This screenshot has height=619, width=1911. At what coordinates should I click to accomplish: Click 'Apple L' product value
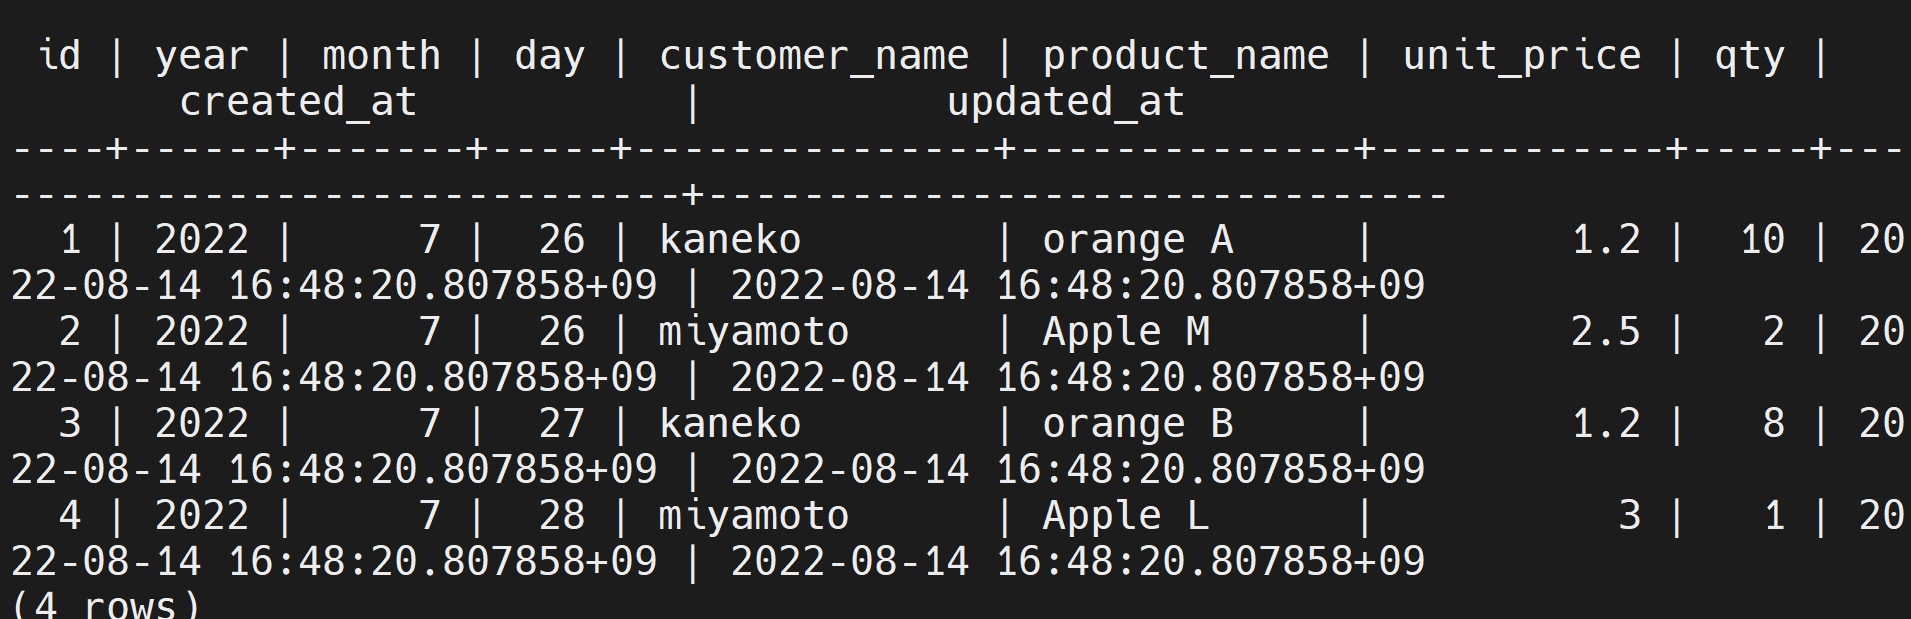[x=1126, y=516]
